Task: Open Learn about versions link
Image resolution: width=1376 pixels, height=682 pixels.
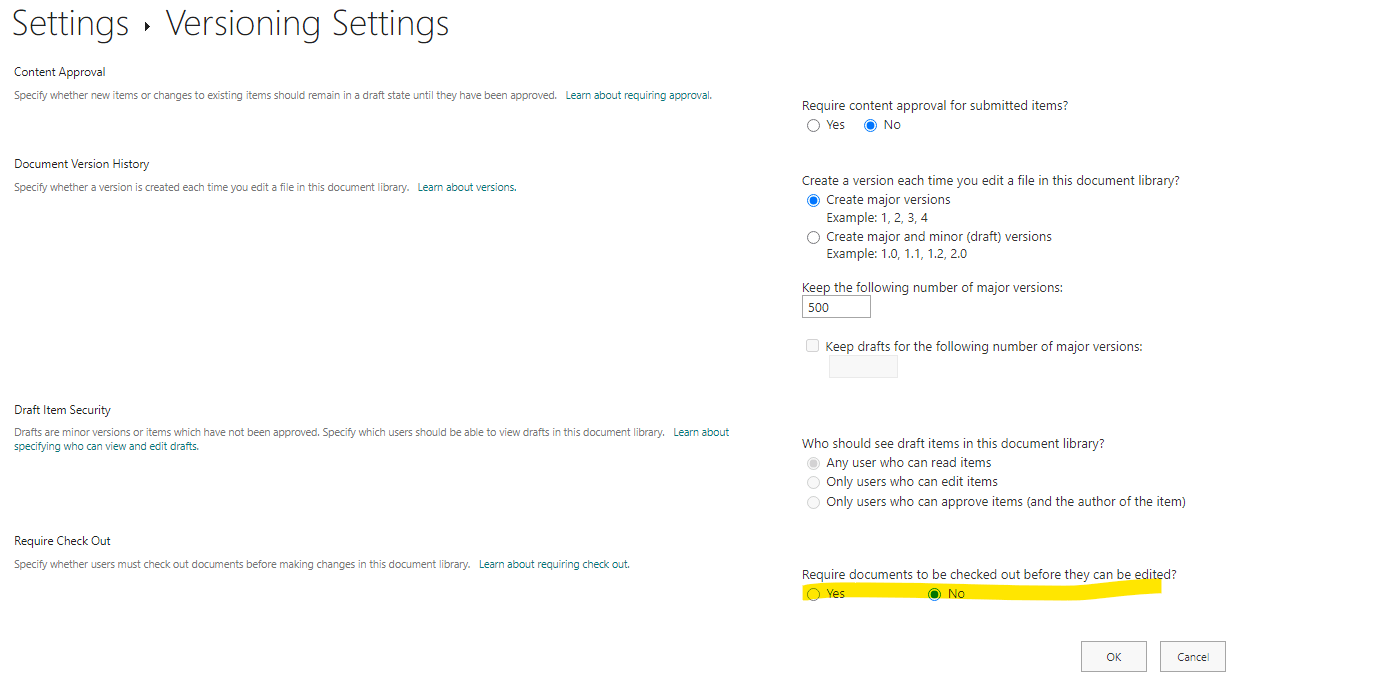Action: point(467,187)
